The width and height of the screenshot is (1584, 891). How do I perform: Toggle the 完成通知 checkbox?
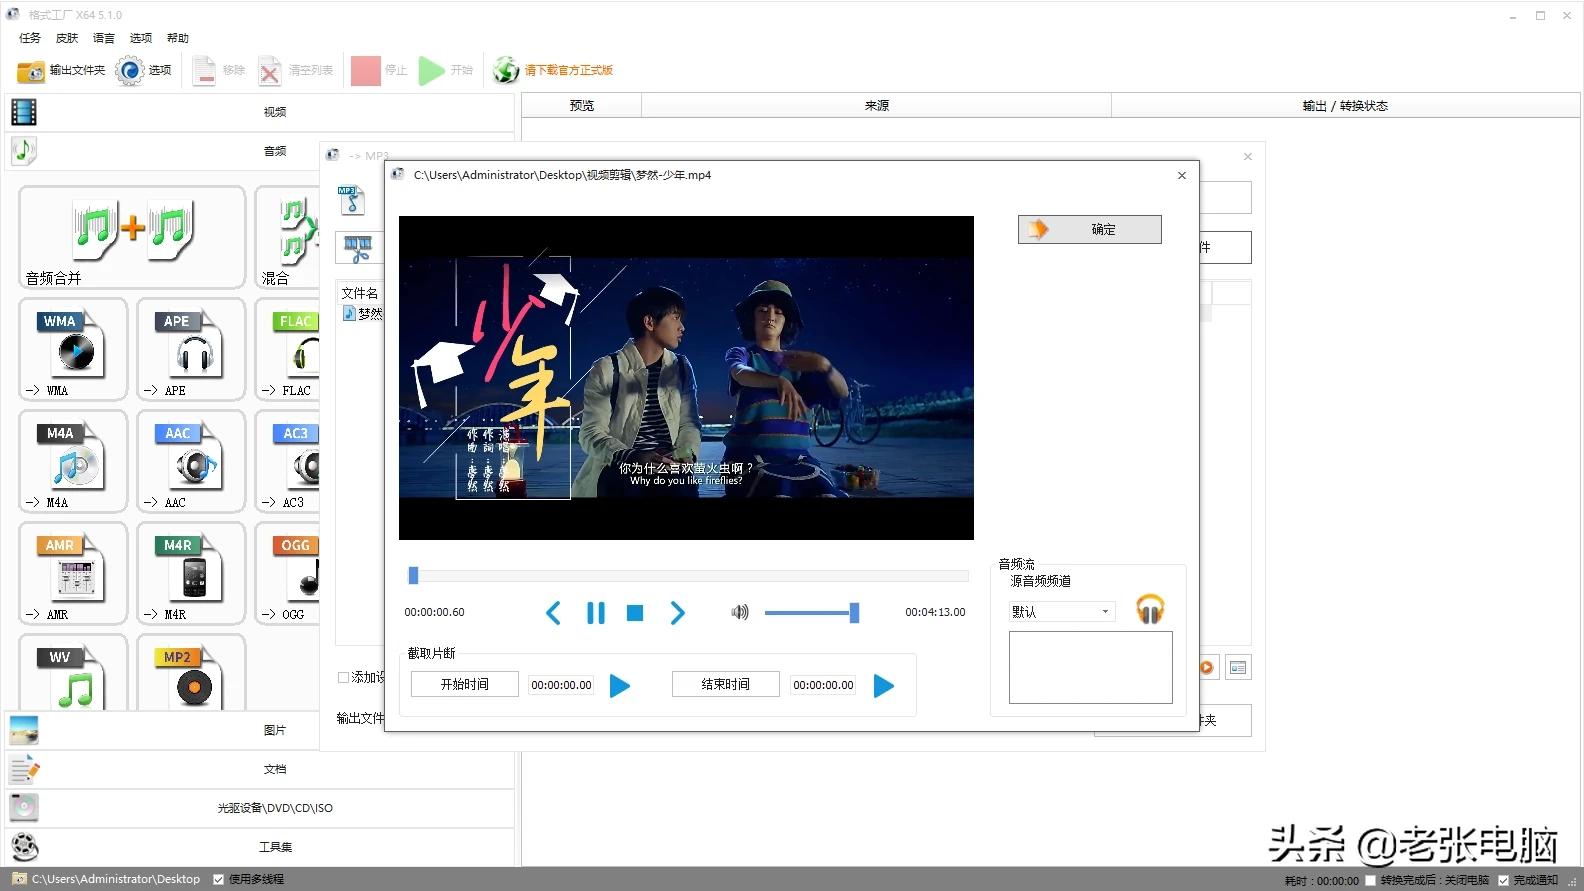pyautogui.click(x=1503, y=880)
